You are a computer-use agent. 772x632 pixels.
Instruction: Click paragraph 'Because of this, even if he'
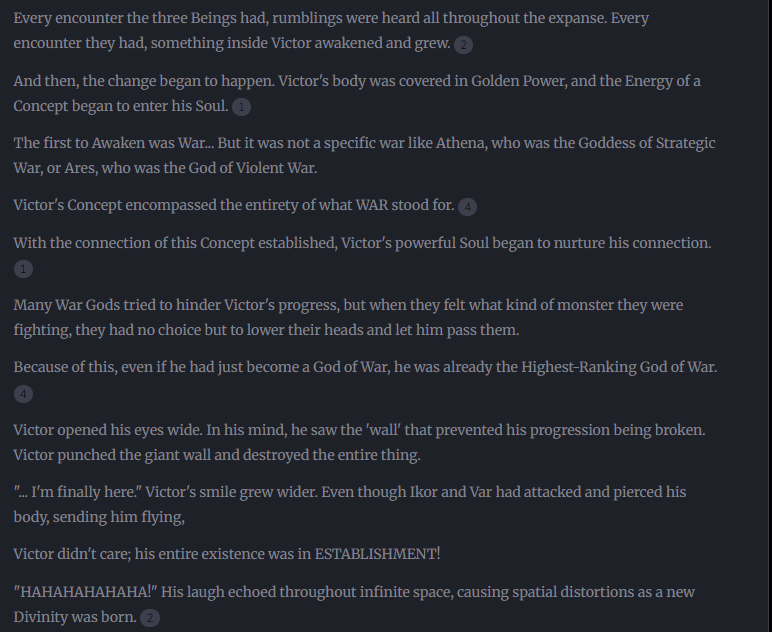pos(365,380)
